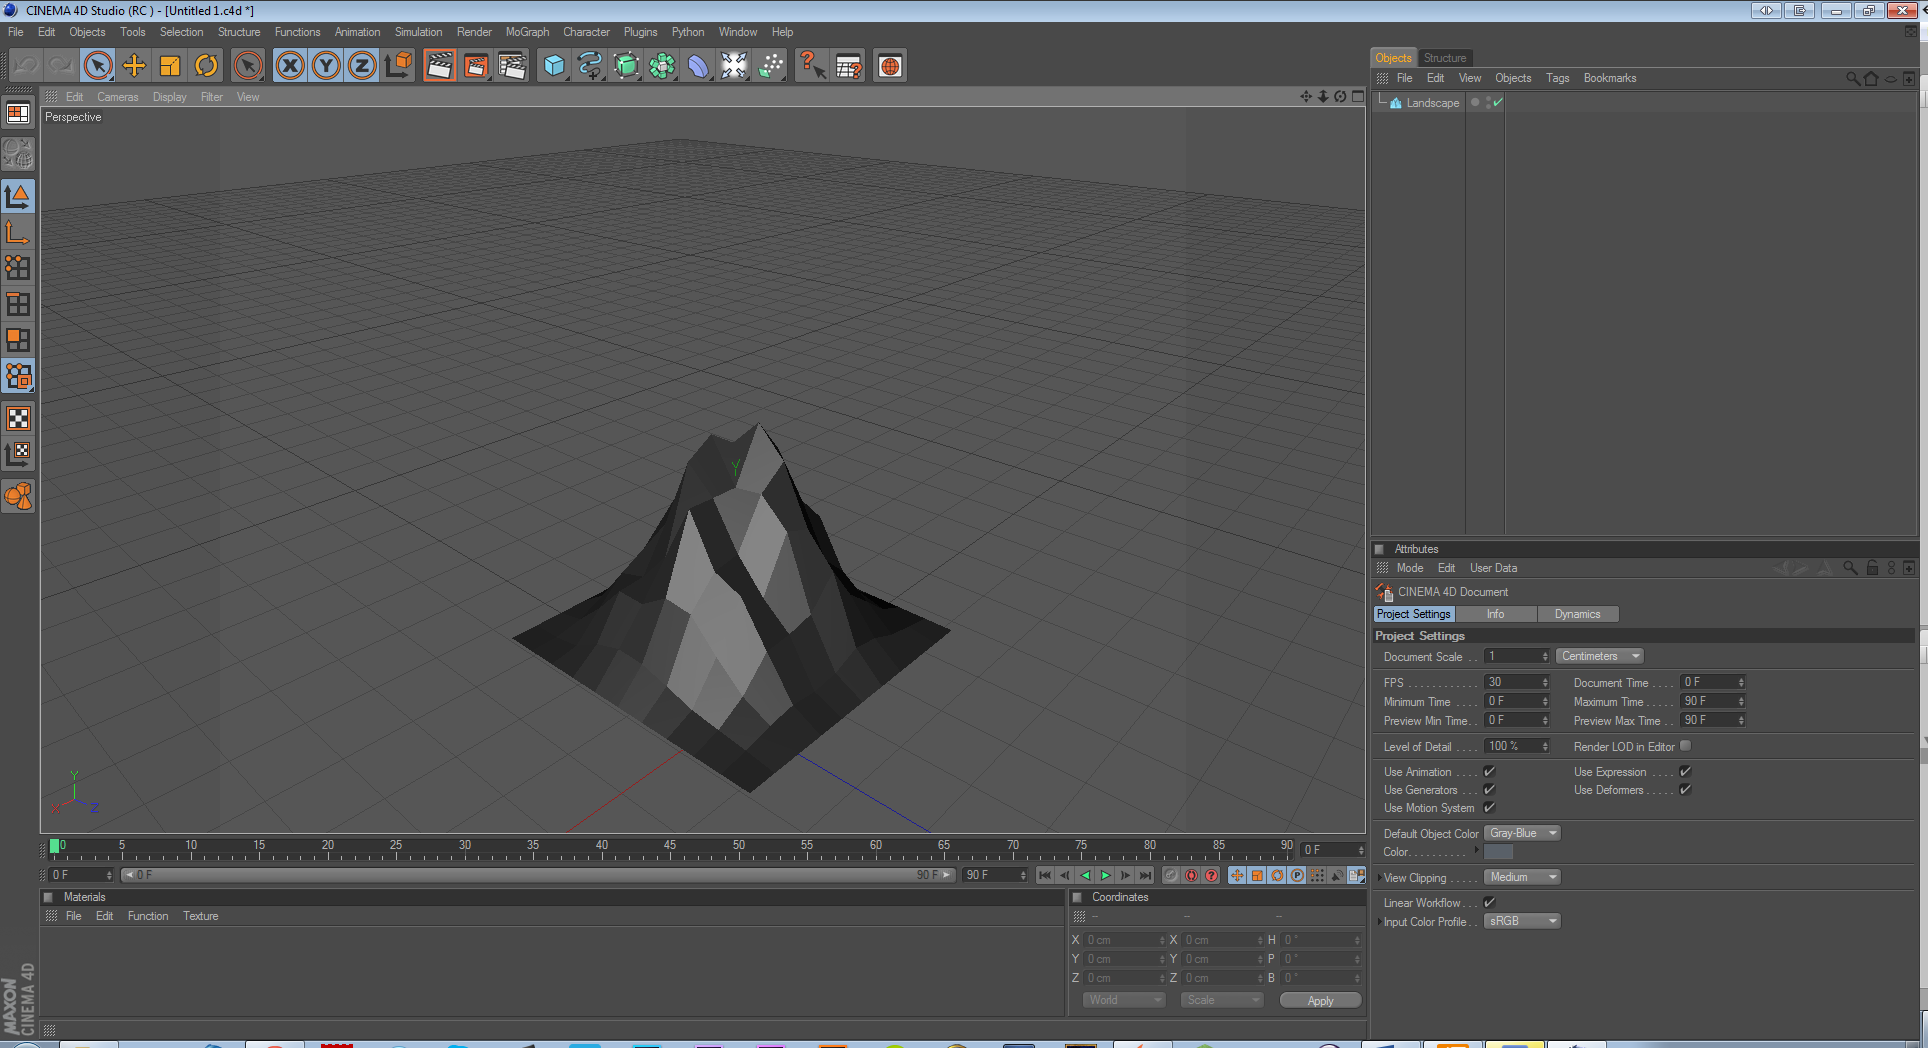Viewport: 1928px width, 1048px height.
Task: Click the particle emitter icon
Action: (x=771, y=66)
